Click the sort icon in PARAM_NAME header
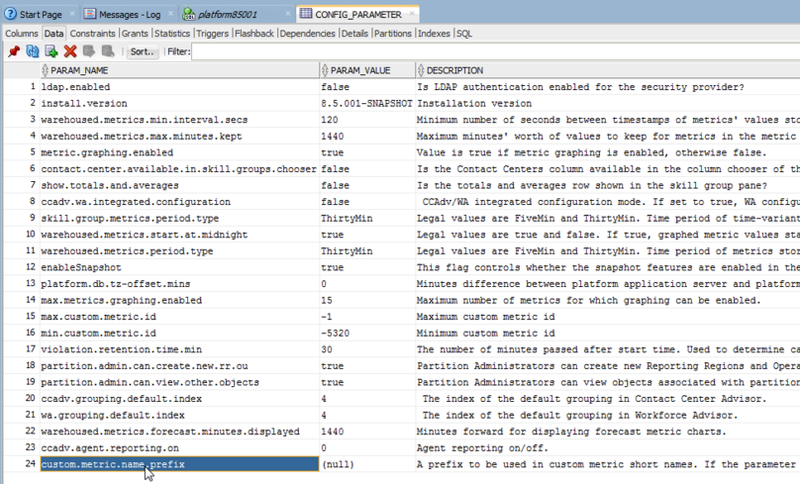The height and width of the screenshot is (484, 800). pos(45,71)
